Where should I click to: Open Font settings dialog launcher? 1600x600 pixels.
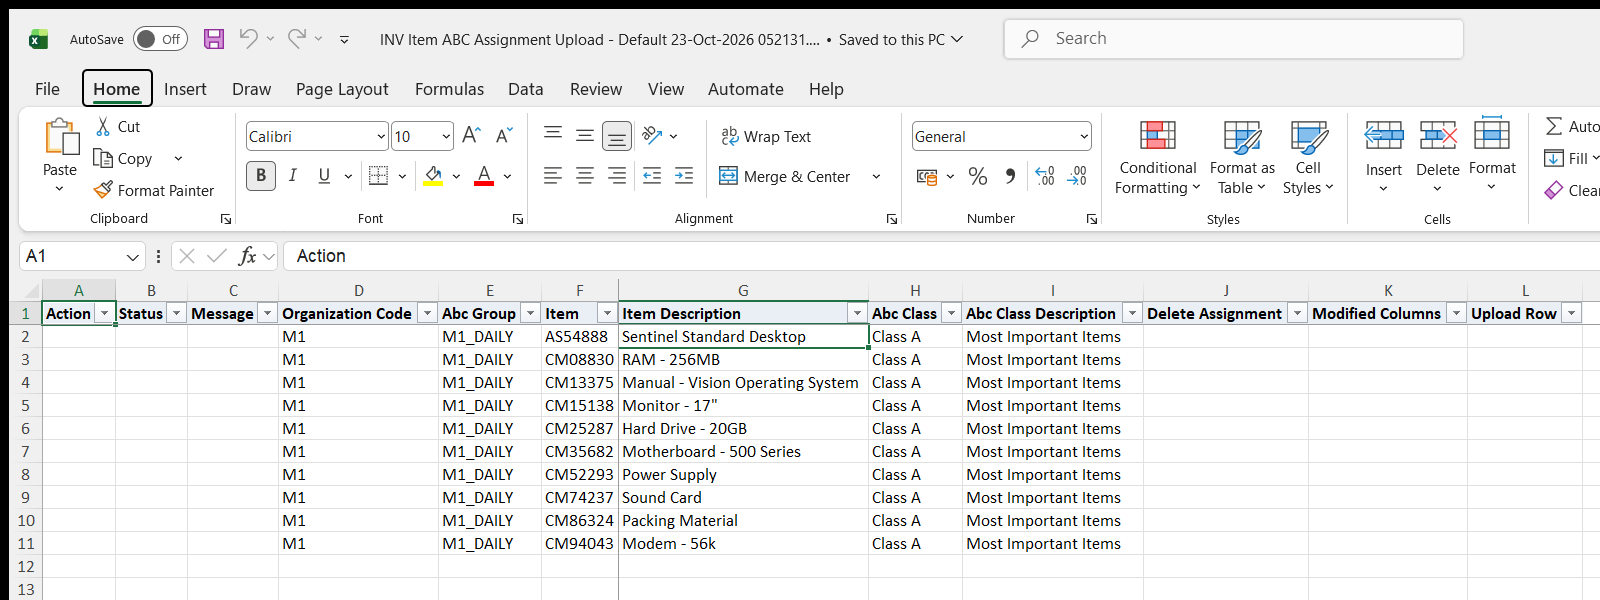click(518, 219)
